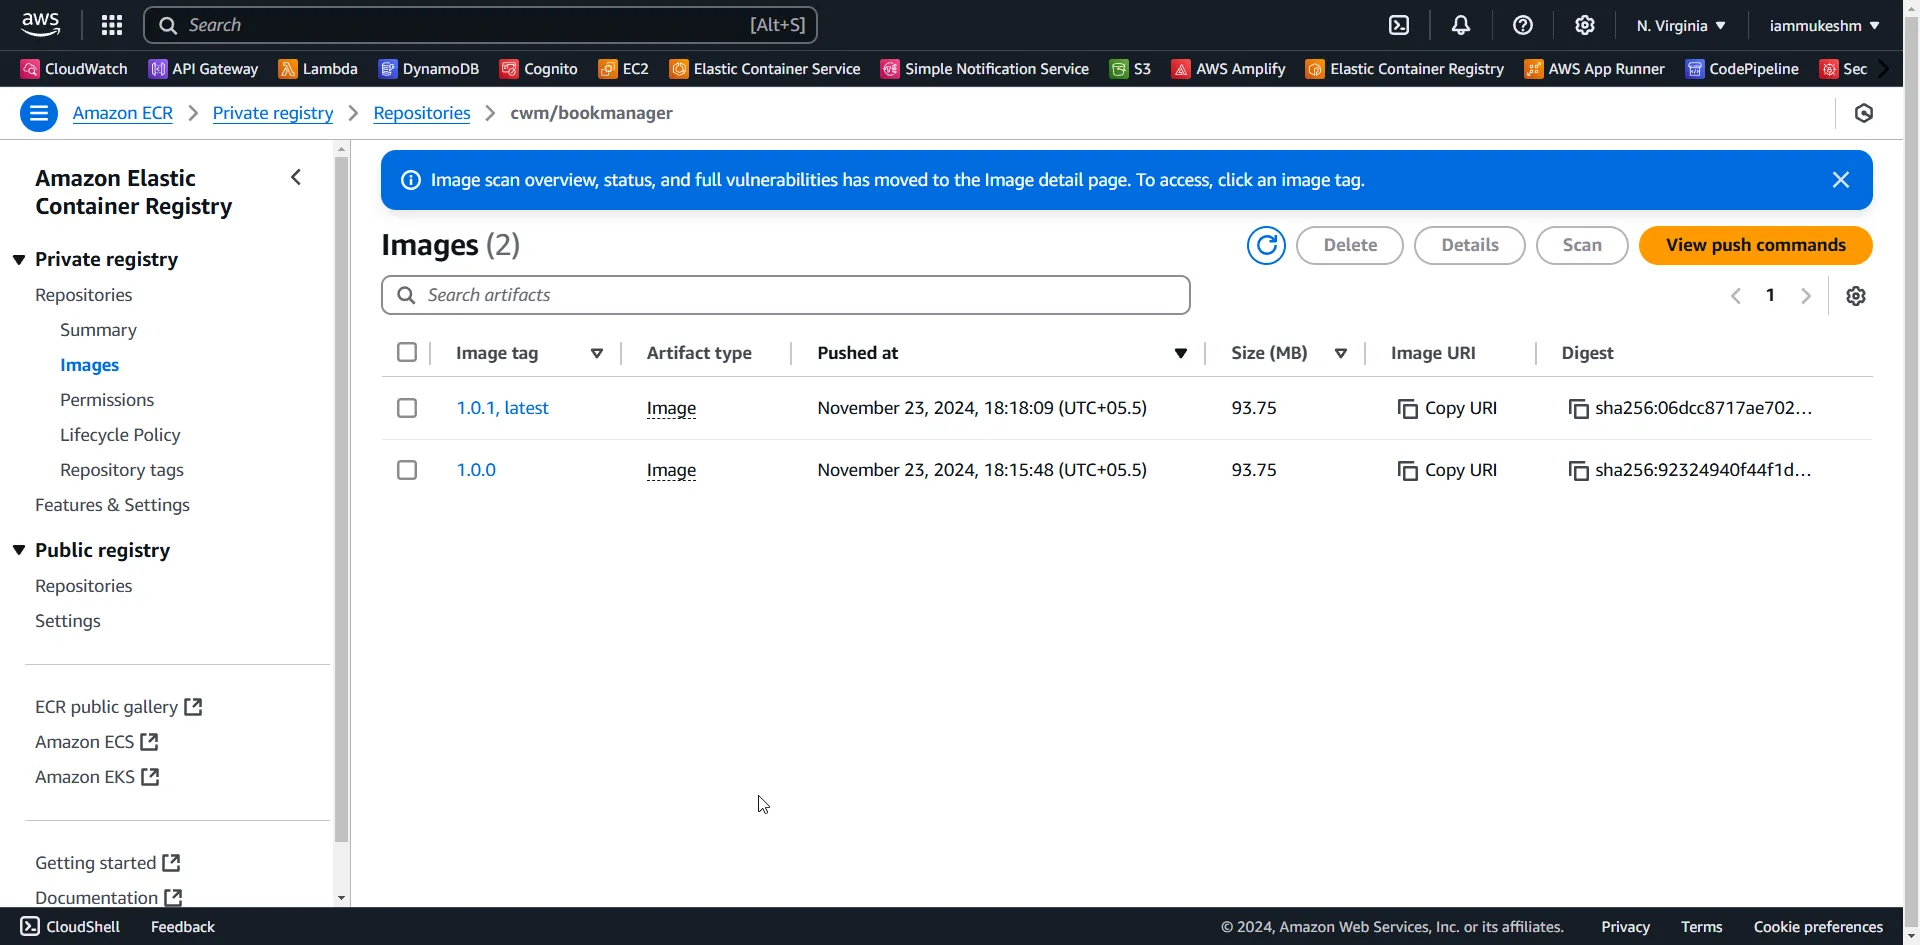Select the checkbox next to tag 1.0.1, latest
The width and height of the screenshot is (1920, 945).
tap(407, 408)
